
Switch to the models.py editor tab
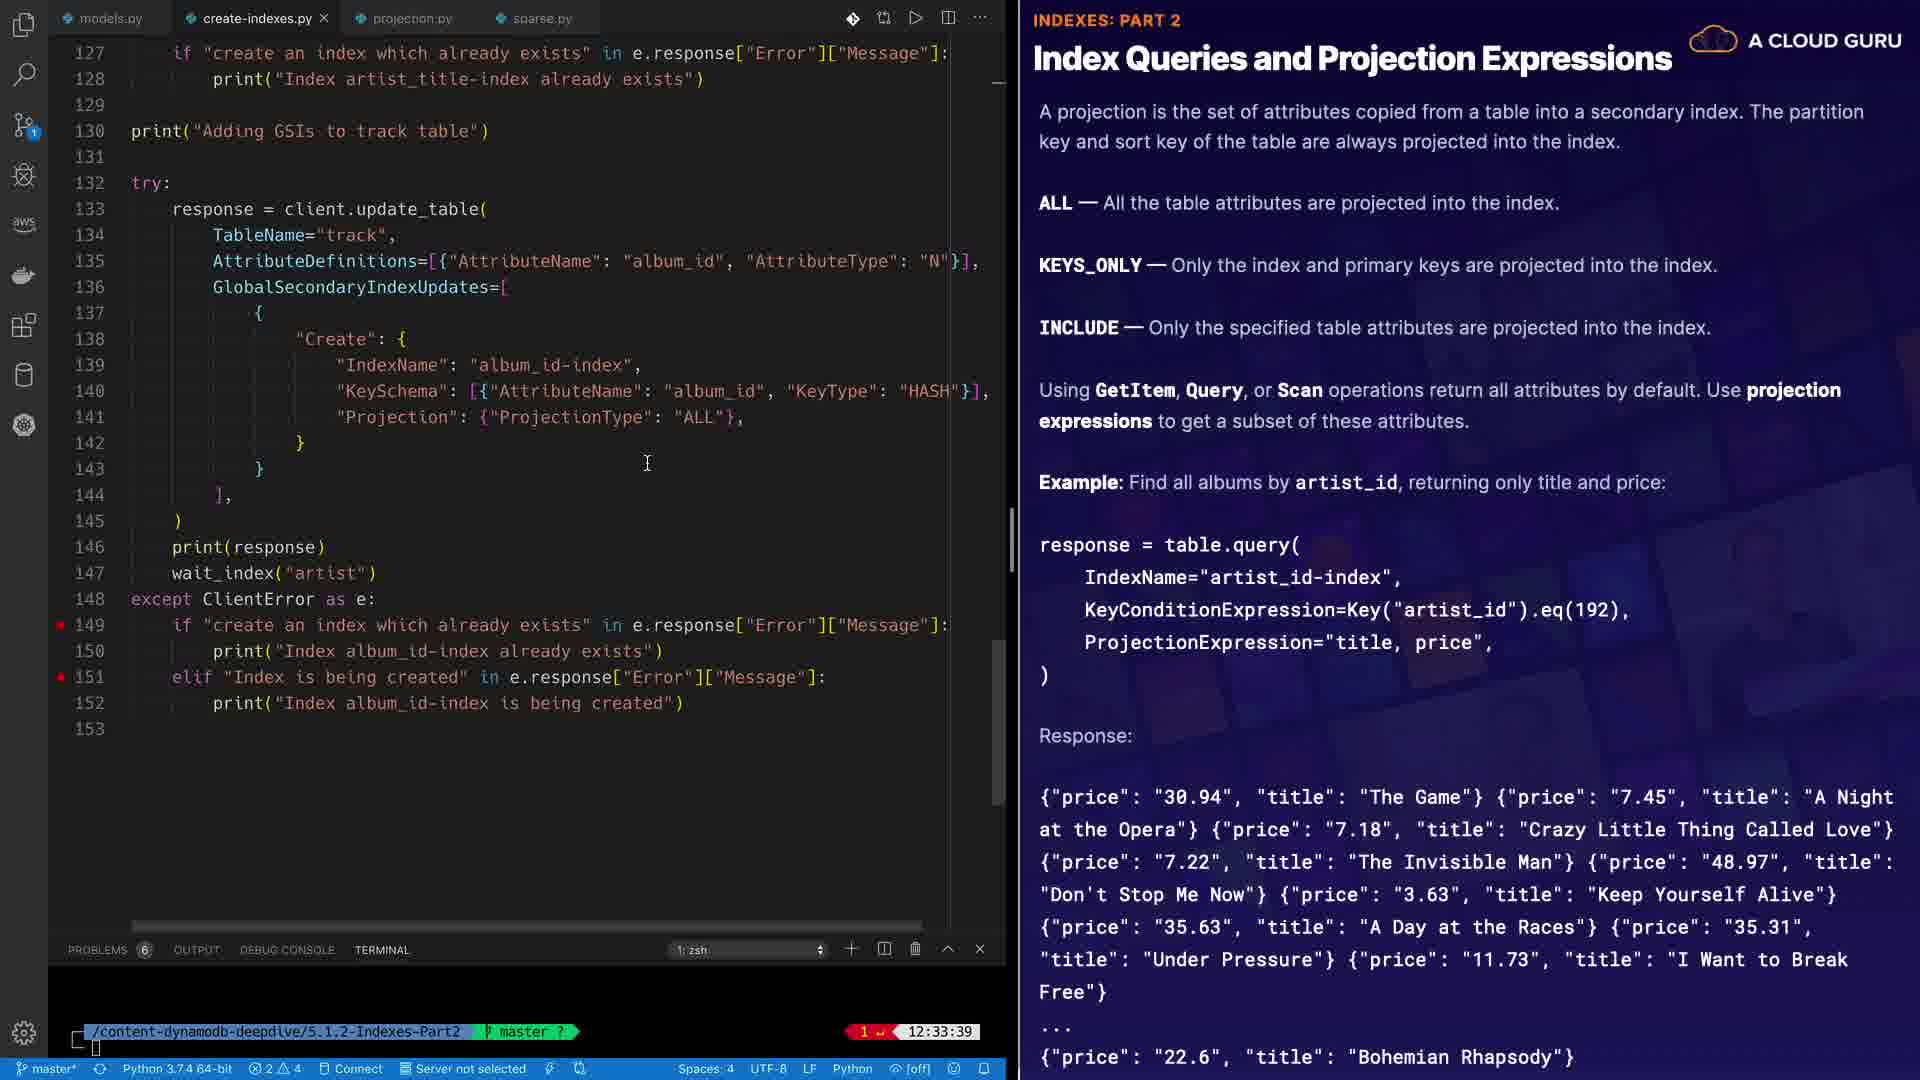click(110, 18)
